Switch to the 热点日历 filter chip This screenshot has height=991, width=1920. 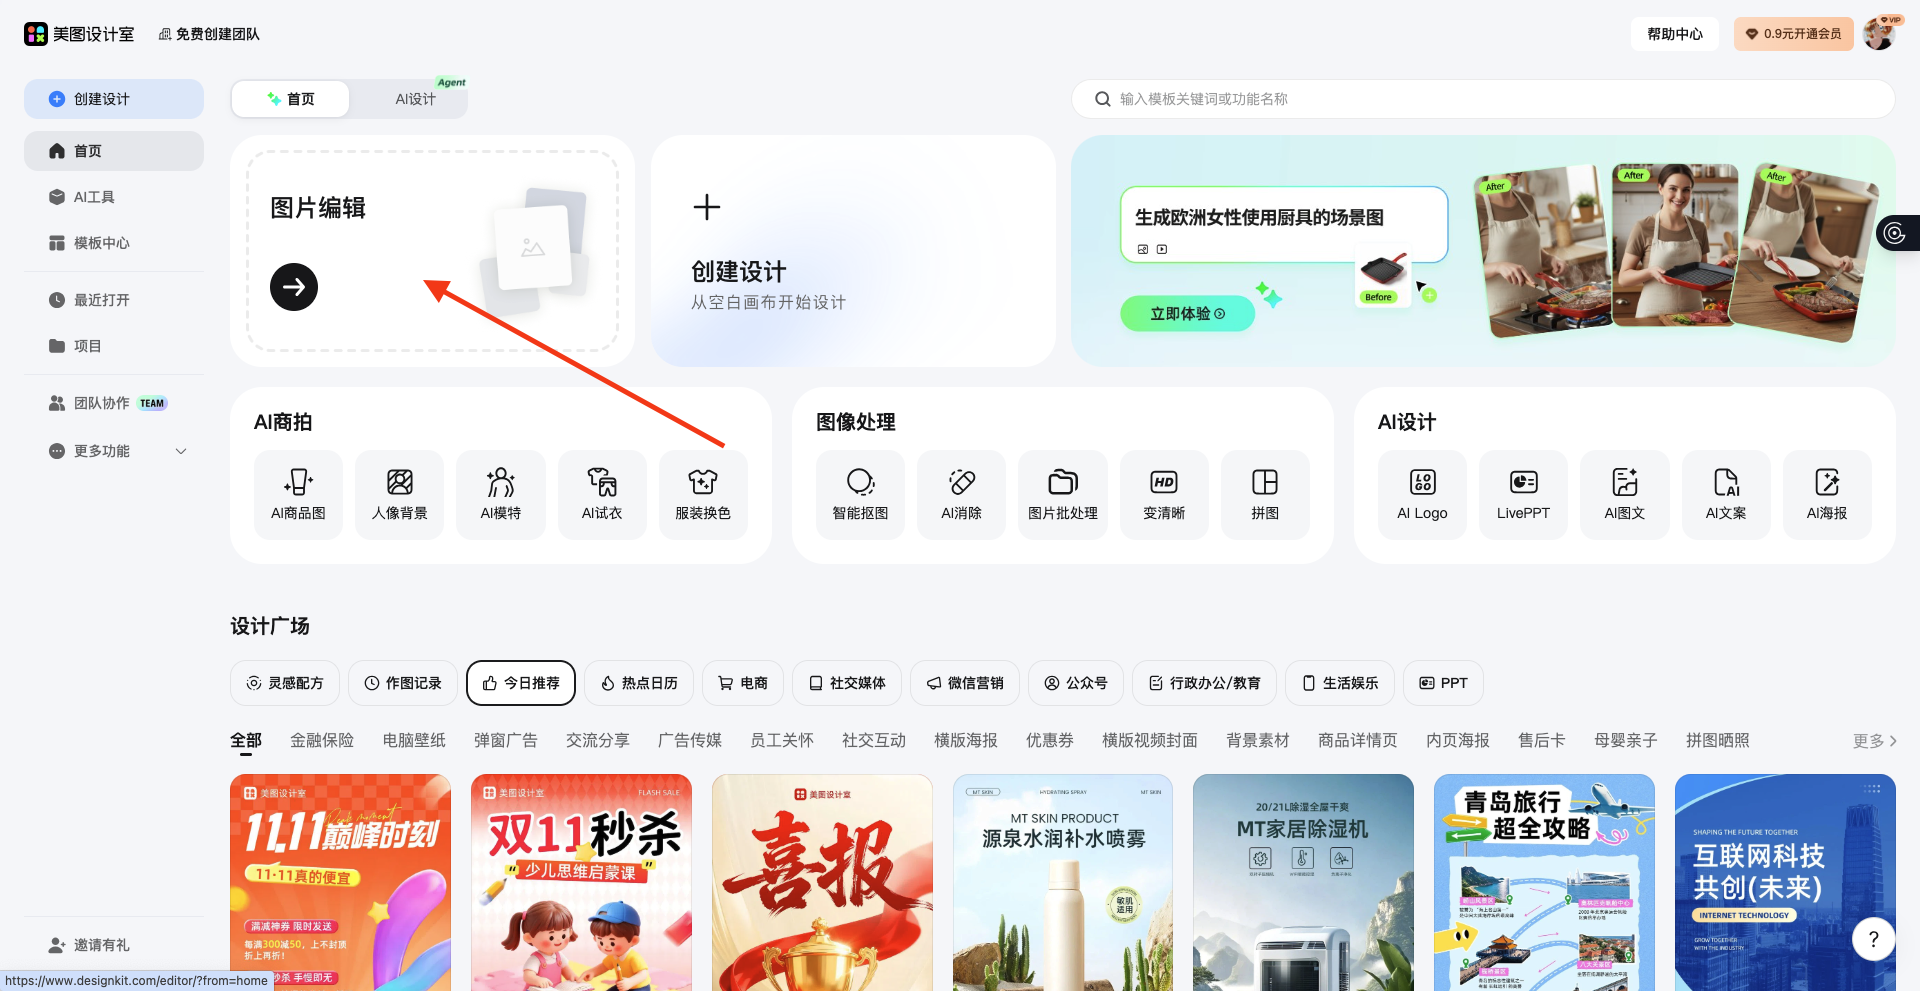tap(639, 683)
